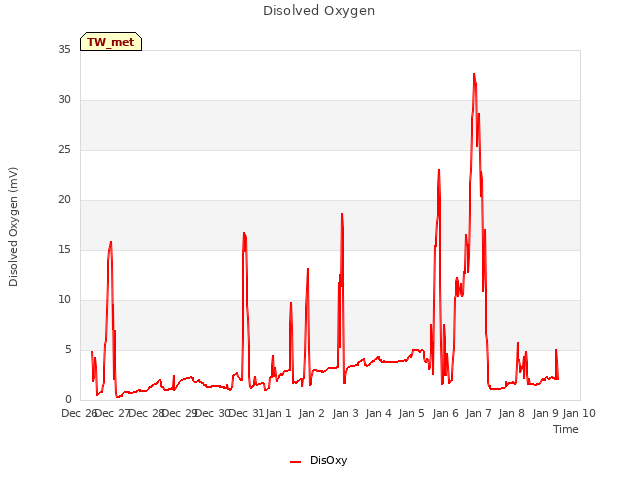Click the x-axis label Jan 6
The height and width of the screenshot is (480, 640).
click(445, 413)
